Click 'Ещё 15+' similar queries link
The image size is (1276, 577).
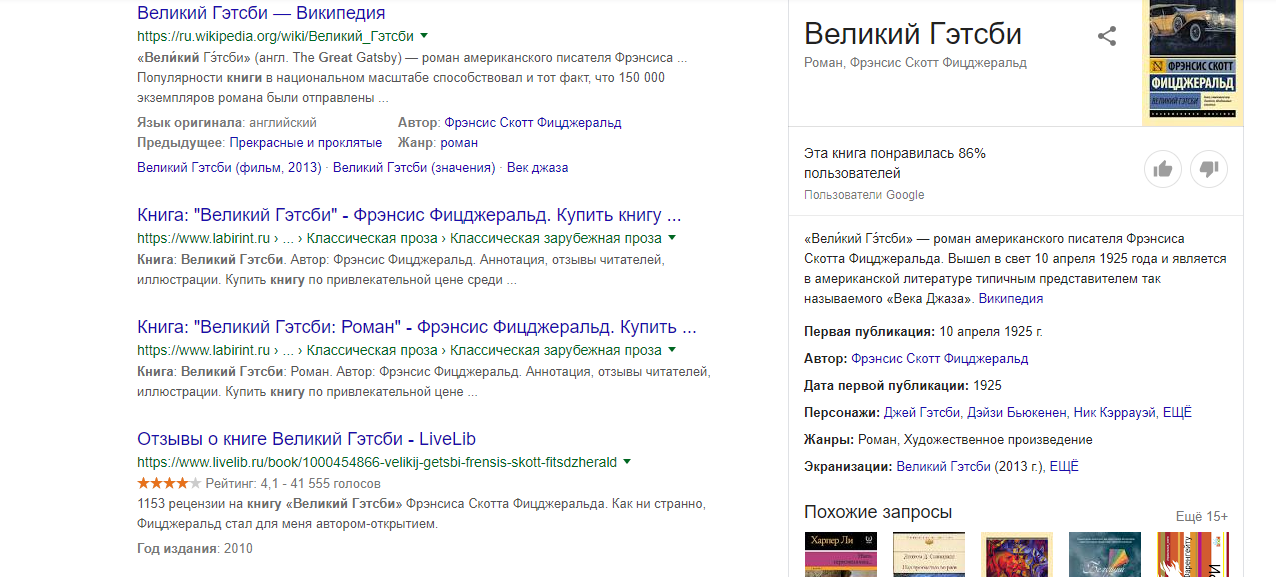pyautogui.click(x=1202, y=516)
